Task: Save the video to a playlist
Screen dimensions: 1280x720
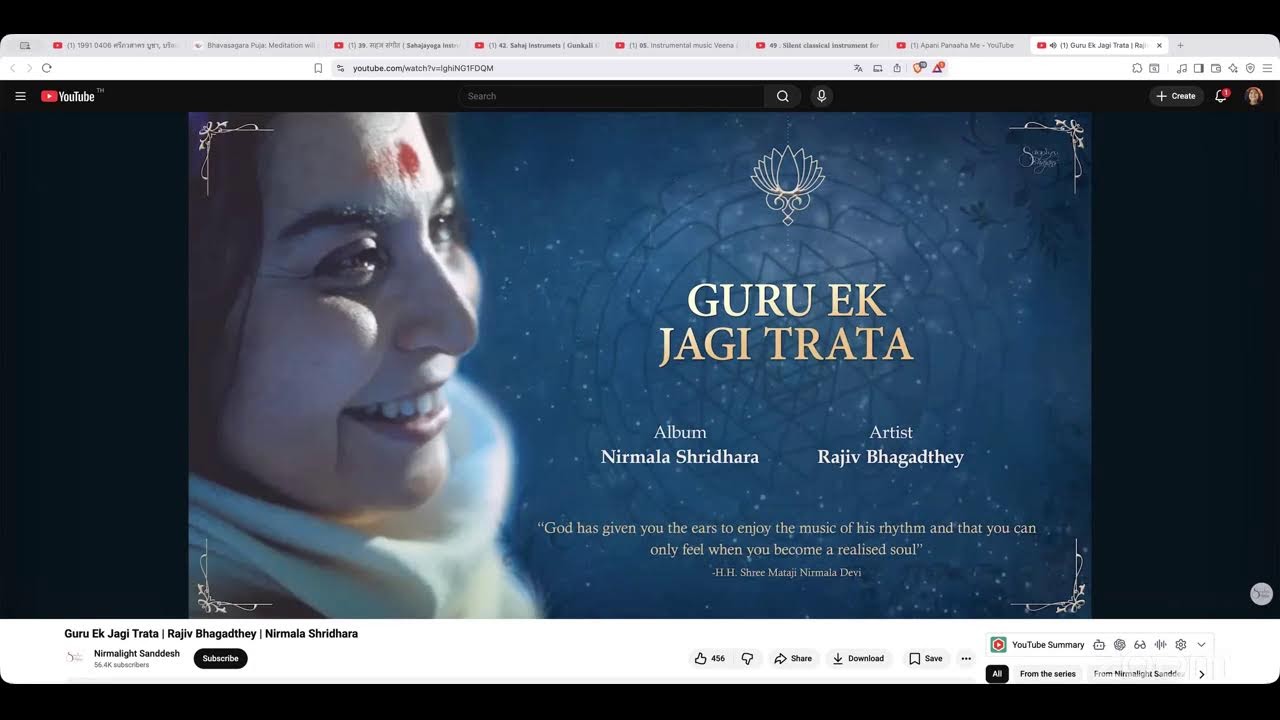Action: 925,658
